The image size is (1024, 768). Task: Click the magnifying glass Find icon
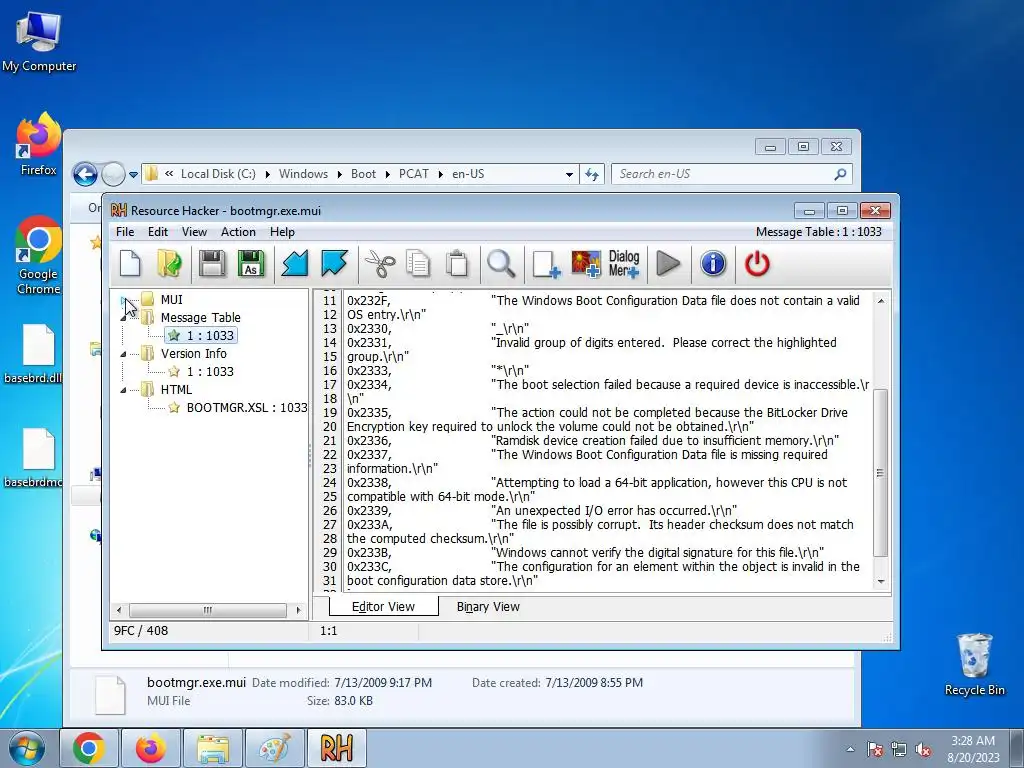[x=501, y=264]
